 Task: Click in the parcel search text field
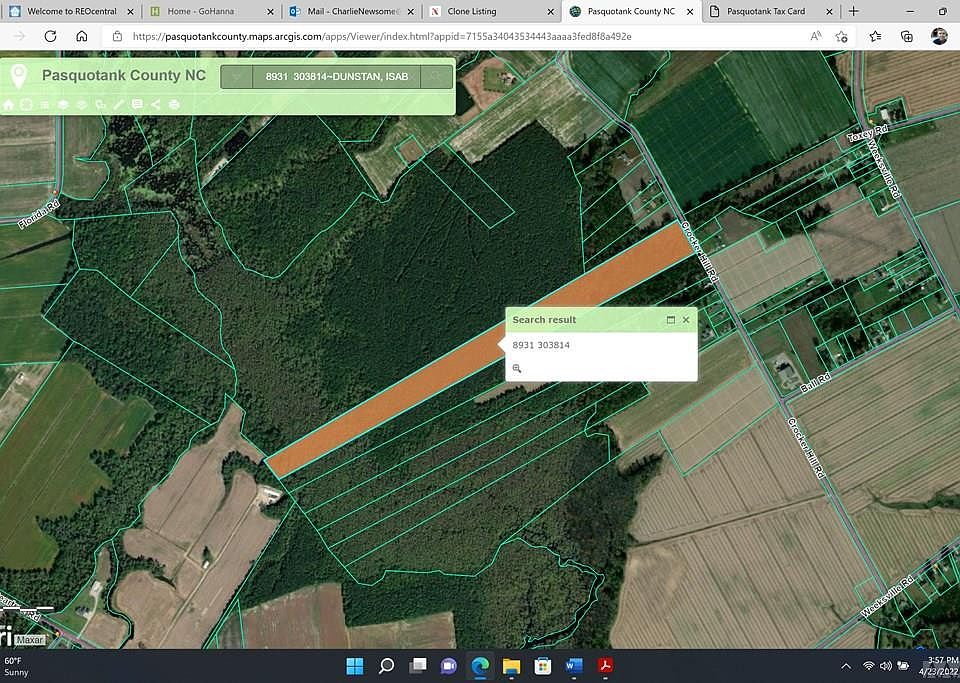[x=335, y=76]
